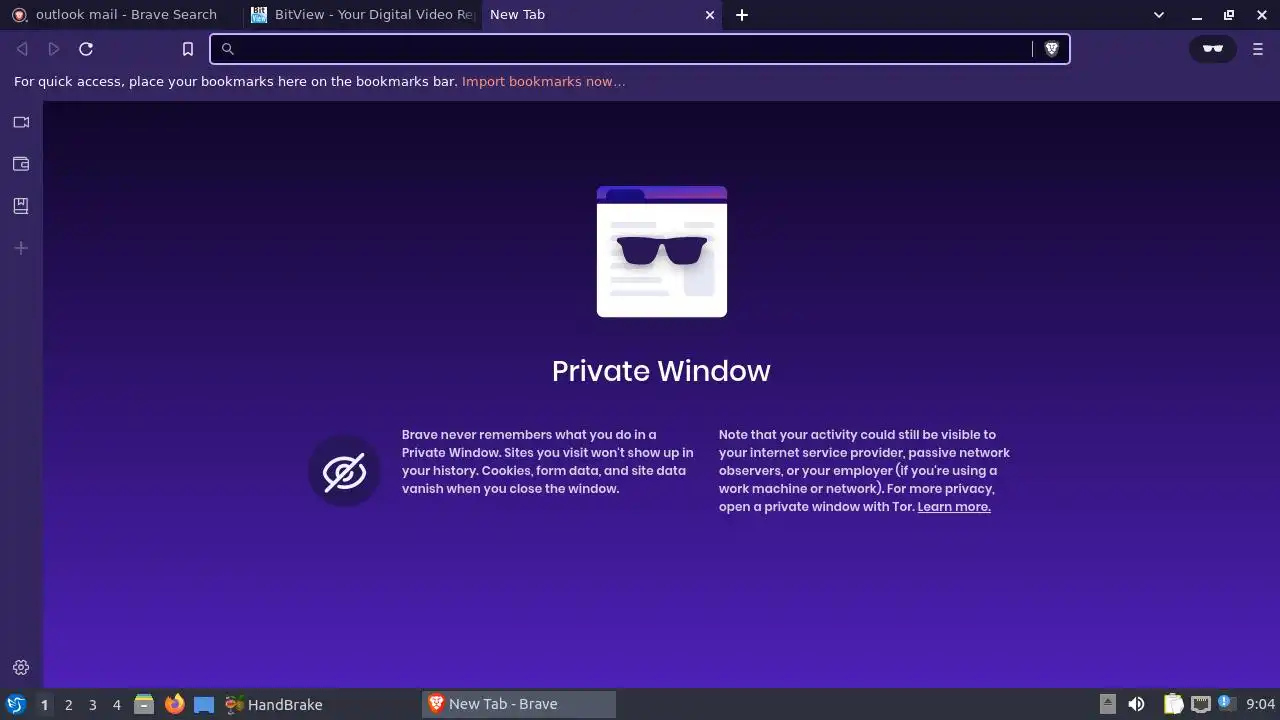The width and height of the screenshot is (1280, 720).
Task: Select the New Tab - Brave taskbar entry
Action: click(x=518, y=705)
